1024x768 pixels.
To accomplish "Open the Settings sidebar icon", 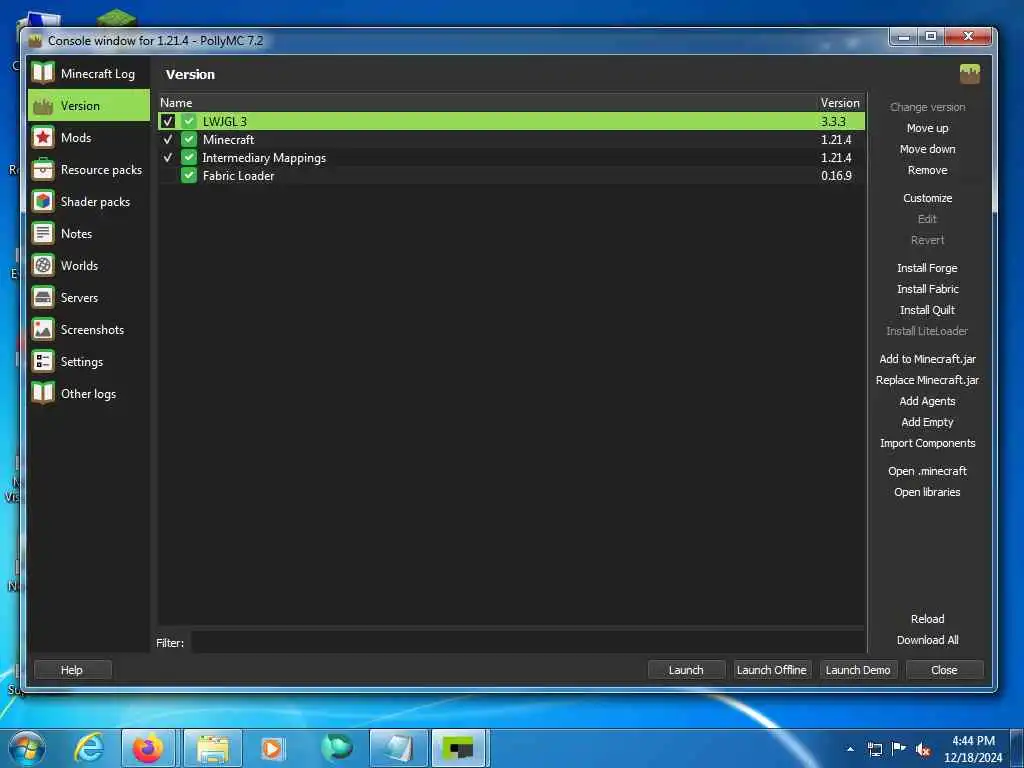I will click(x=43, y=361).
